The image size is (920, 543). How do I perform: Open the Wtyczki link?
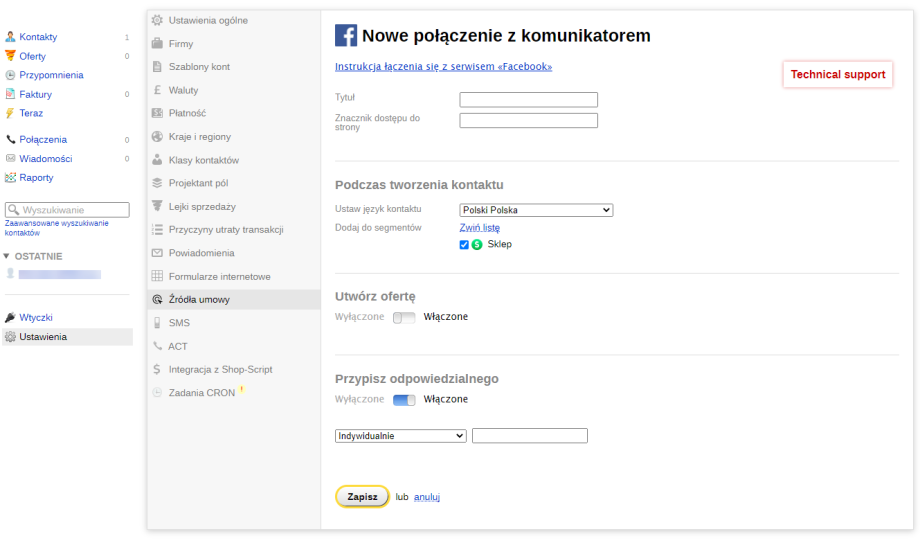(36, 317)
